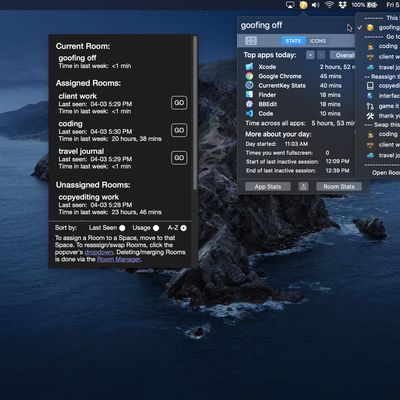Swap with client work in Swap this section

382,145
